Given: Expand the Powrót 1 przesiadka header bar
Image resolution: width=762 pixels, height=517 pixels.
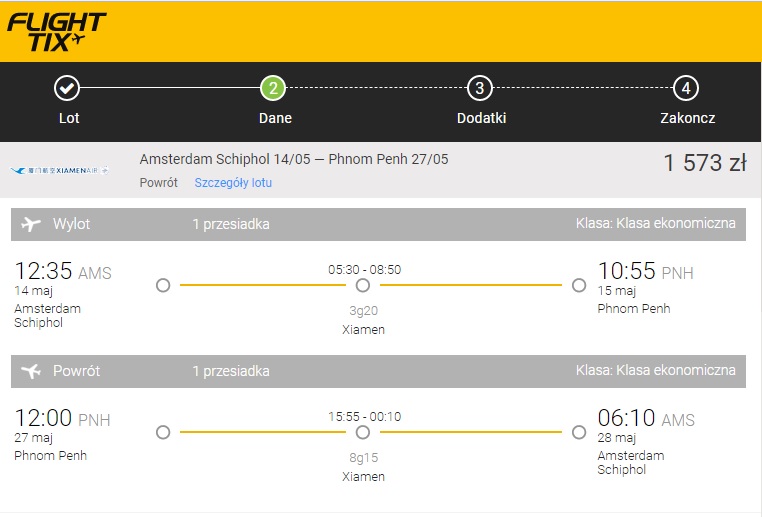Looking at the screenshot, I should click(378, 371).
